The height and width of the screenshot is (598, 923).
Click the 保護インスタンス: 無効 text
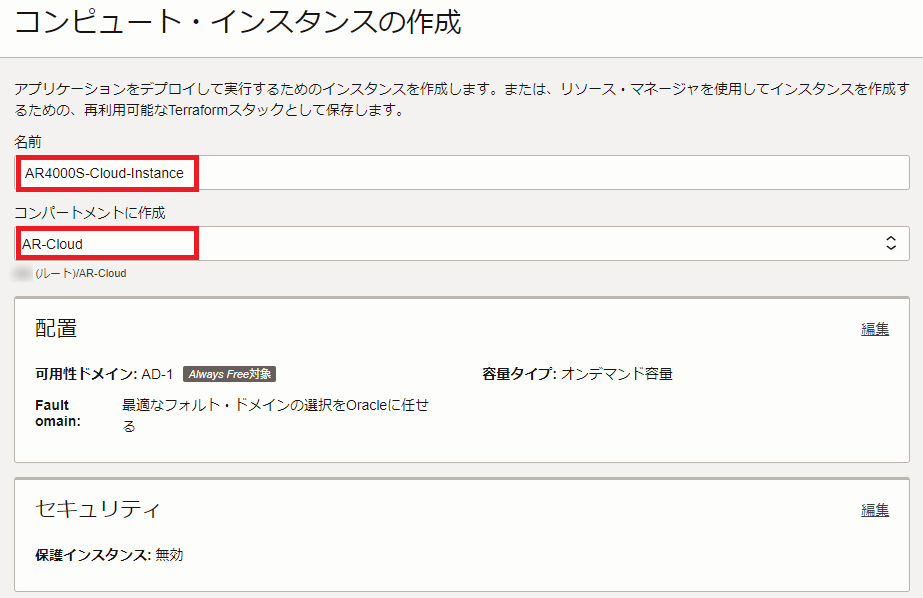109,554
